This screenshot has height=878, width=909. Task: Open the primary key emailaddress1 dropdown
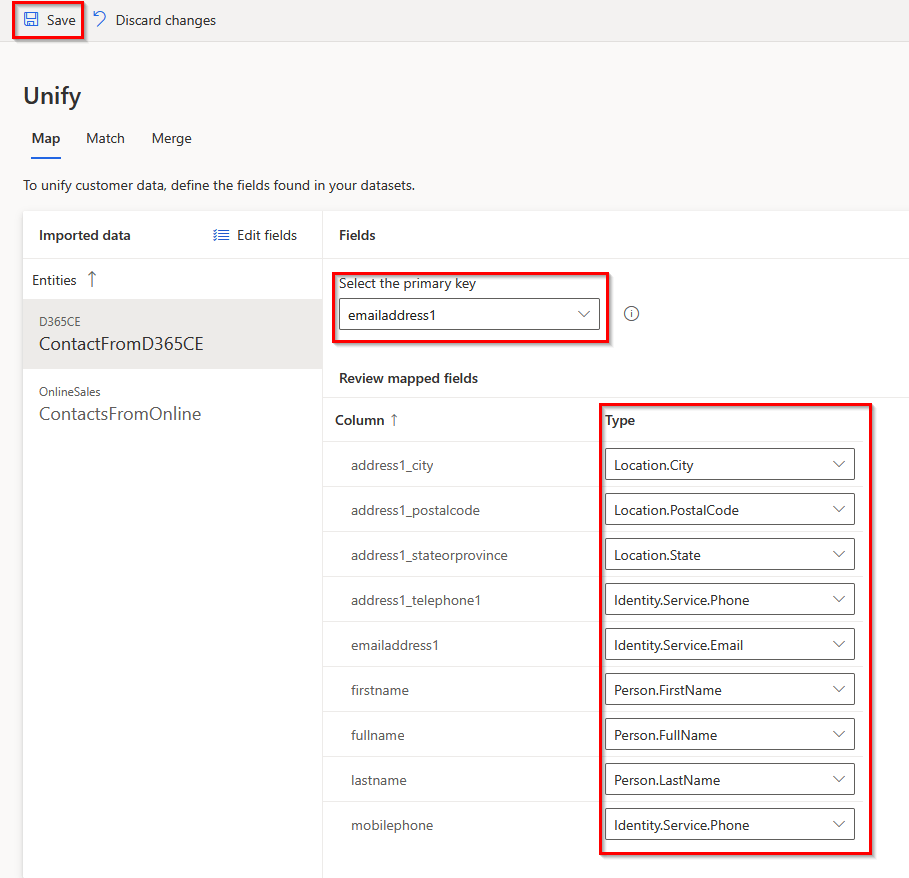tap(469, 315)
